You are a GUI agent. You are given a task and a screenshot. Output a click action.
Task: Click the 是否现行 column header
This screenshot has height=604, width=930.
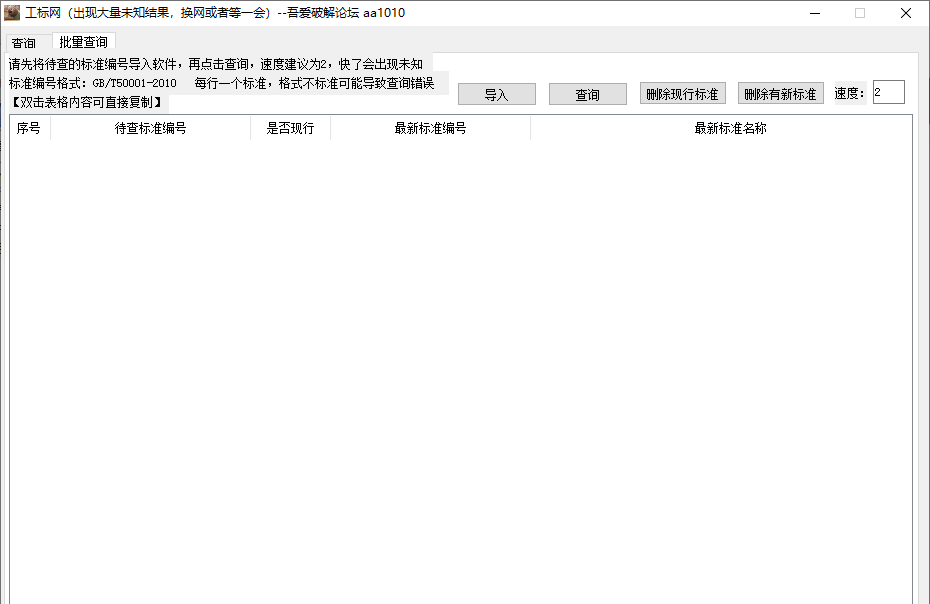pyautogui.click(x=291, y=128)
